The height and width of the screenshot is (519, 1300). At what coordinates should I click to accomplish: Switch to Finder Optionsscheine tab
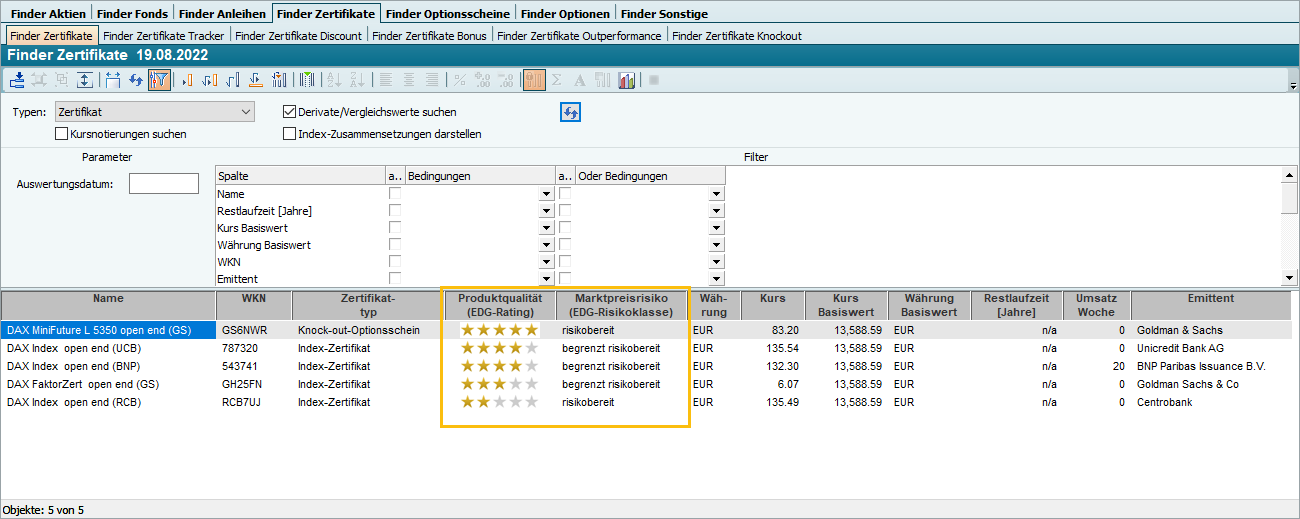tap(448, 14)
